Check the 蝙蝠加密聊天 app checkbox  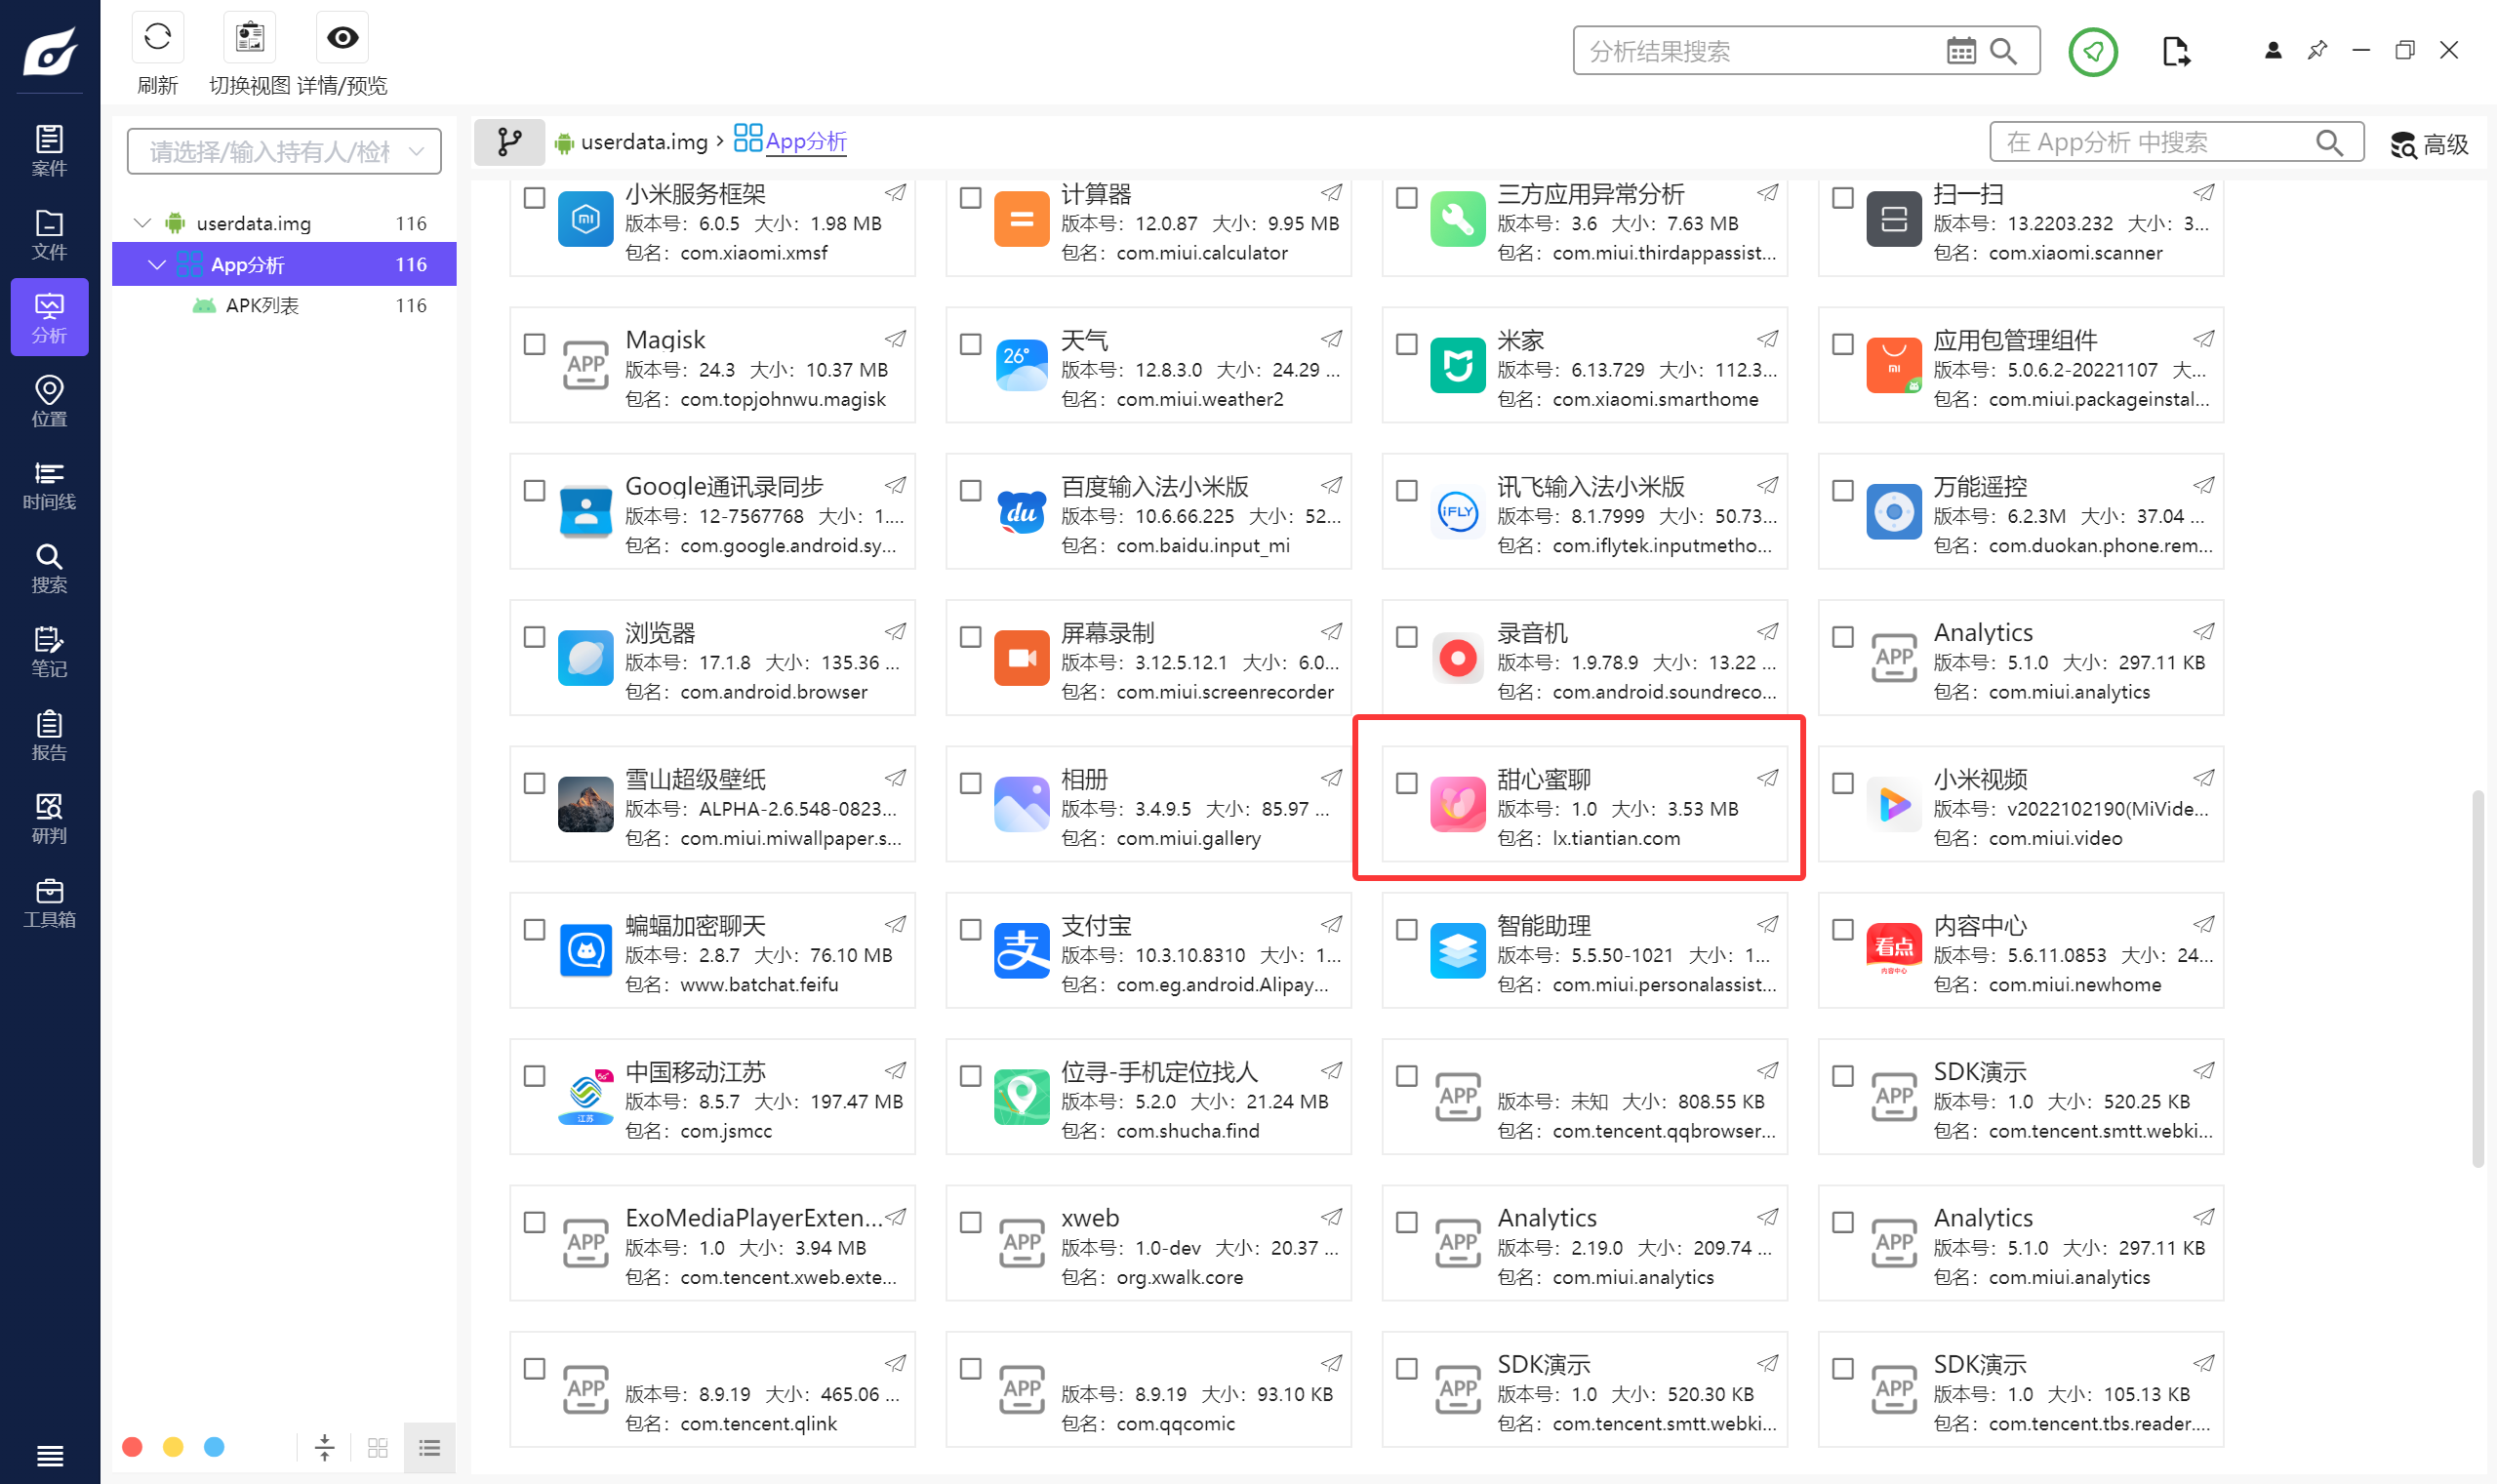coord(534,929)
